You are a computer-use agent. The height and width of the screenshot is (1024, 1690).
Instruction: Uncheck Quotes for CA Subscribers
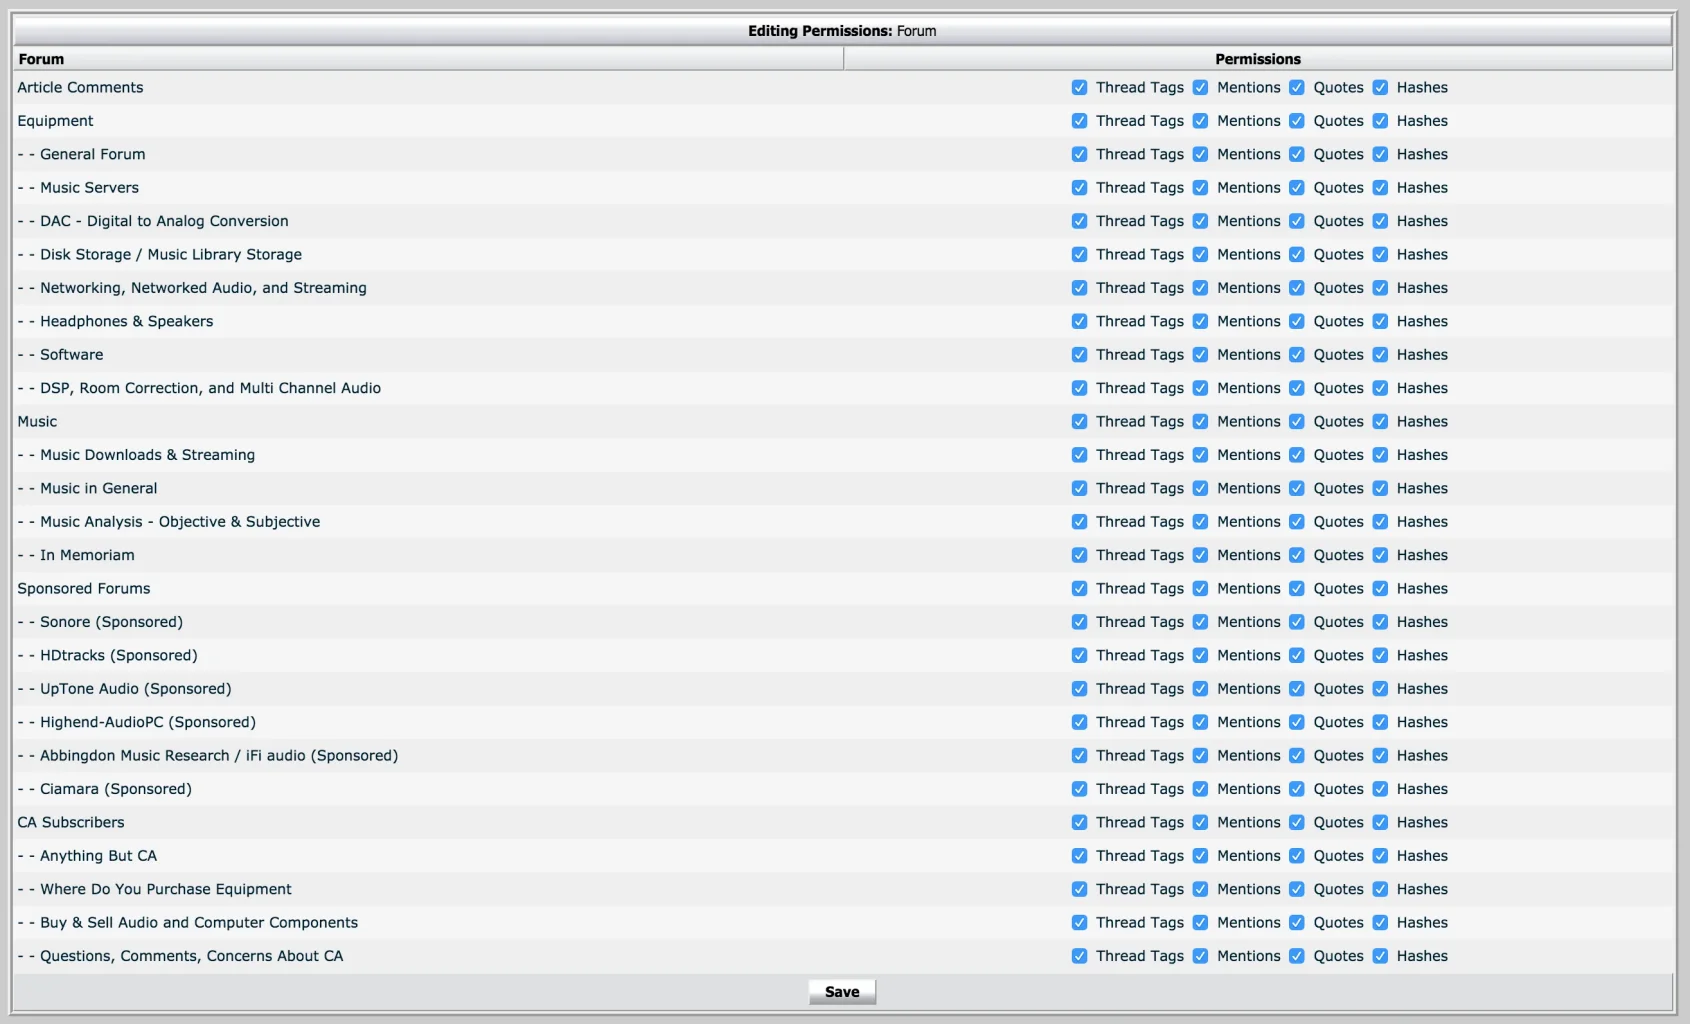pyautogui.click(x=1297, y=822)
